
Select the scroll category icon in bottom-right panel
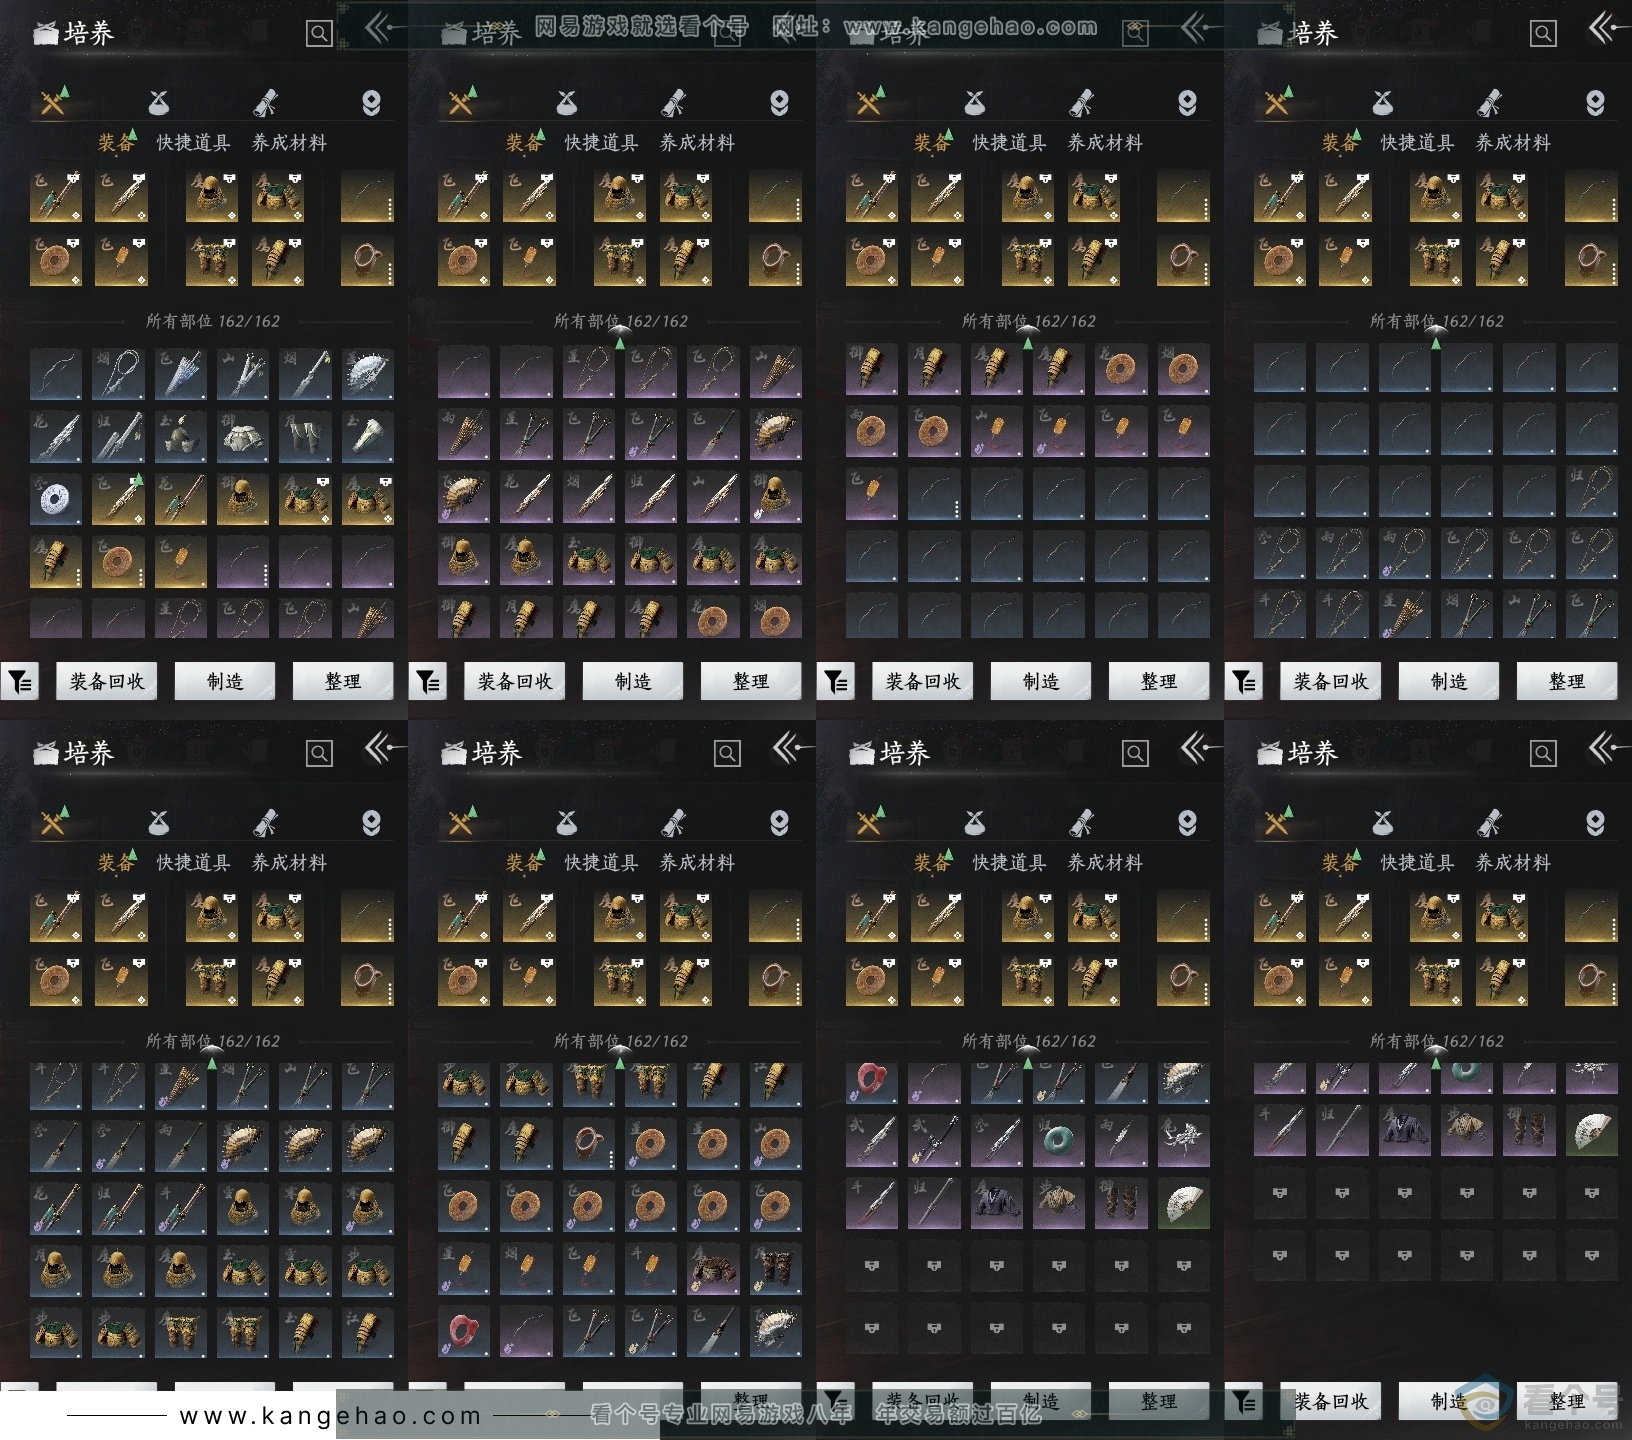pos(1489,822)
